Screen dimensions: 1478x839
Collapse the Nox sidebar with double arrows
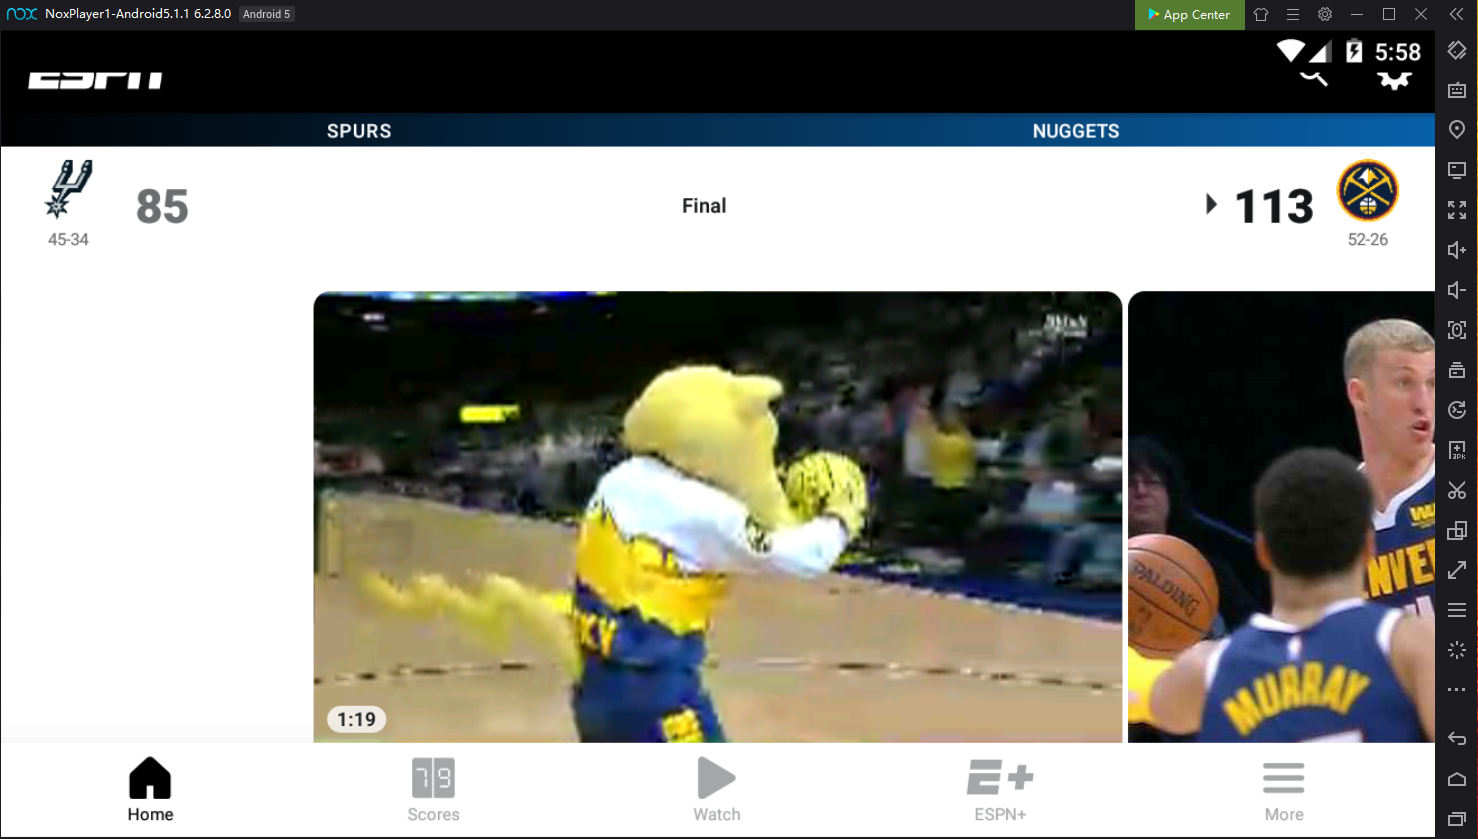tap(1456, 15)
